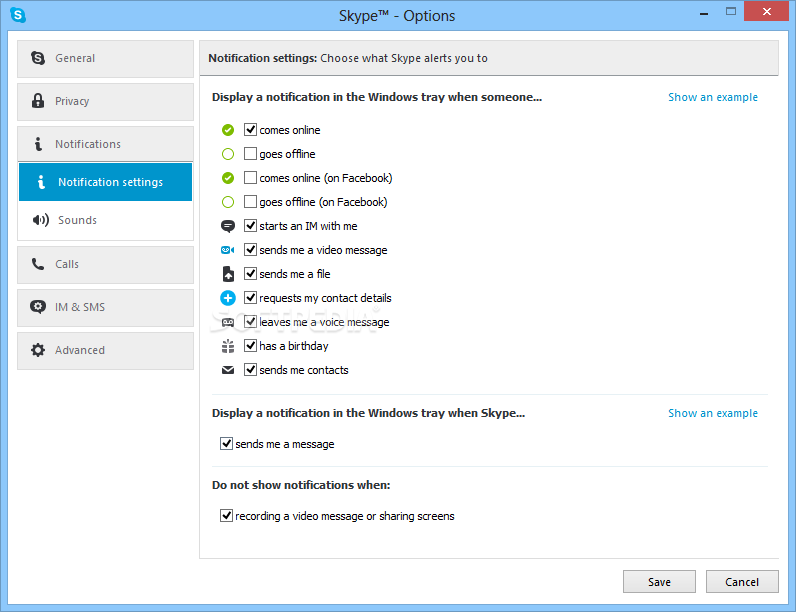The image size is (796, 612).
Task: Click the birthday gift icon
Action: point(228,346)
